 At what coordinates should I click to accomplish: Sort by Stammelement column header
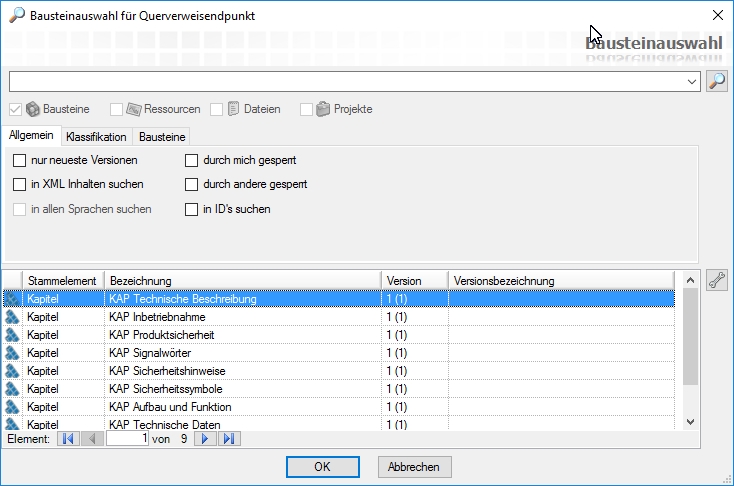(63, 280)
